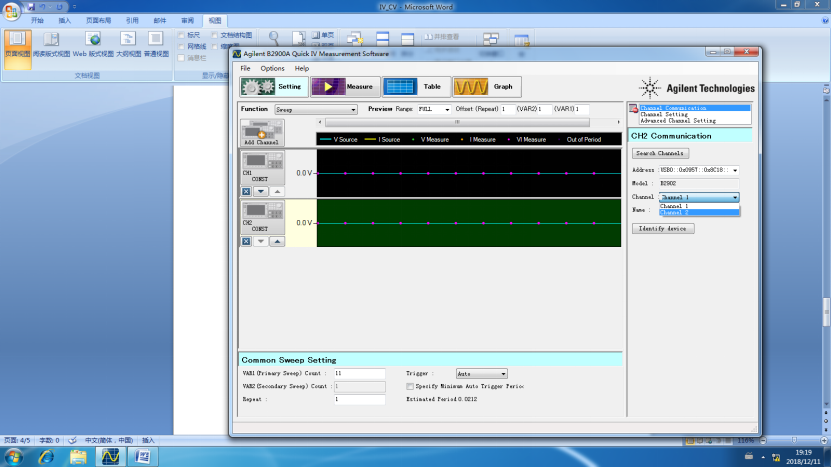The width and height of the screenshot is (831, 468).
Task: Open the Setting view with gears icon
Action: 273,86
